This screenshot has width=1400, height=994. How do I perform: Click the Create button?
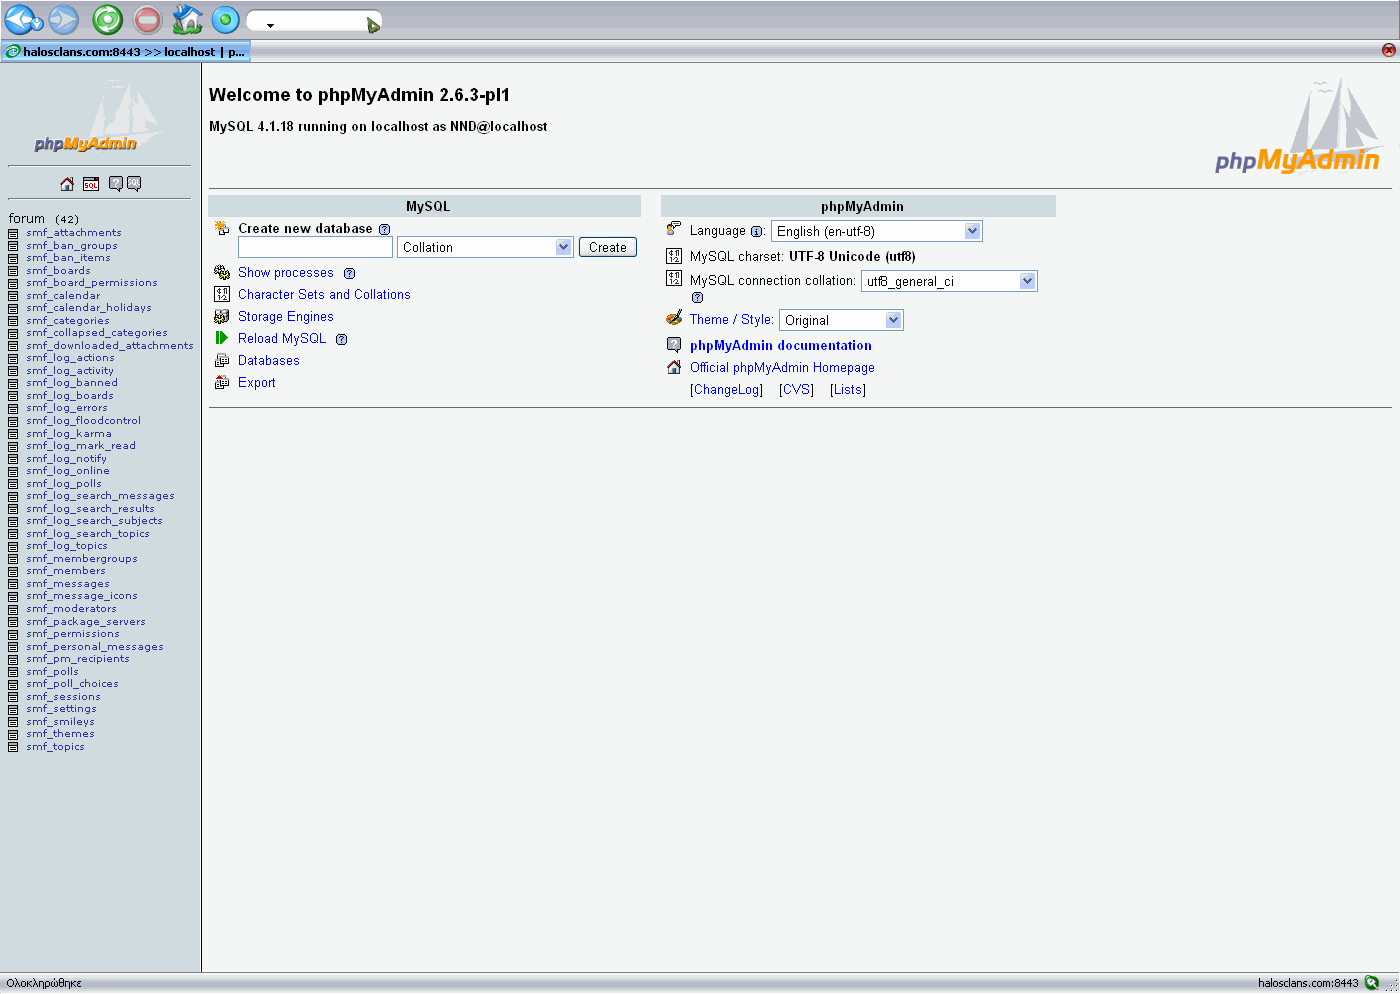coord(608,247)
